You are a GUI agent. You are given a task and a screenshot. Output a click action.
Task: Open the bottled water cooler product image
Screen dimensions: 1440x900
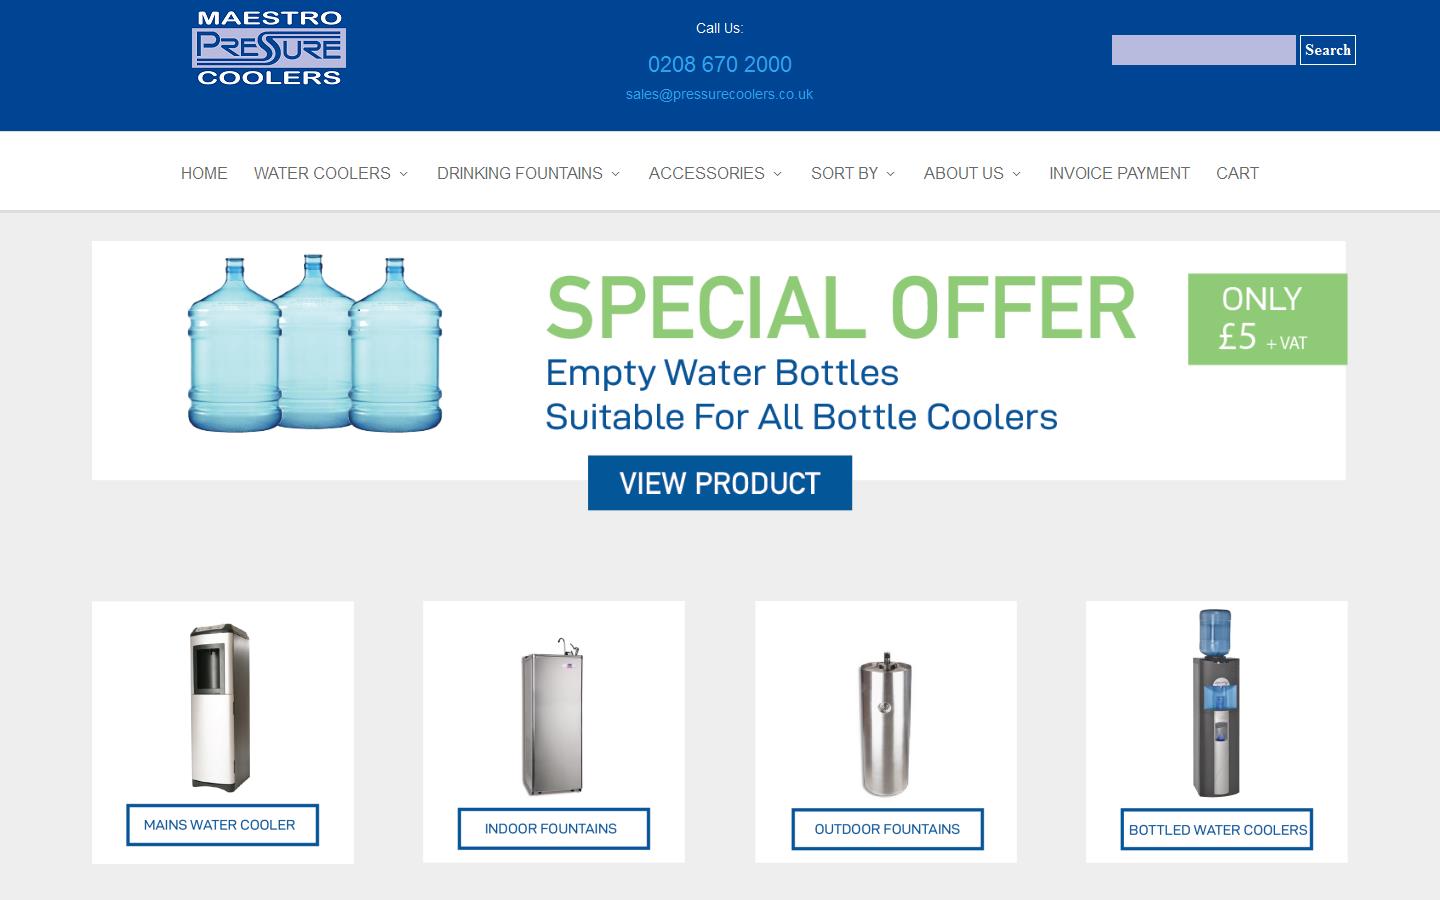(x=1215, y=703)
